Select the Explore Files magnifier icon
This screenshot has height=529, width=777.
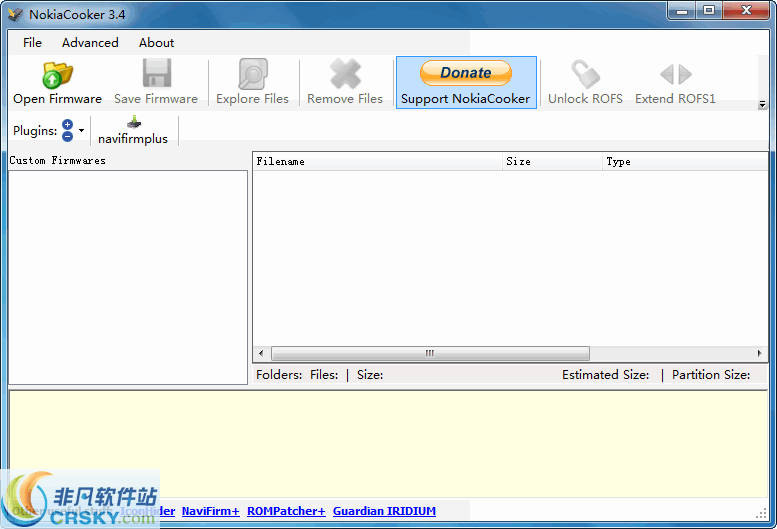coord(253,74)
